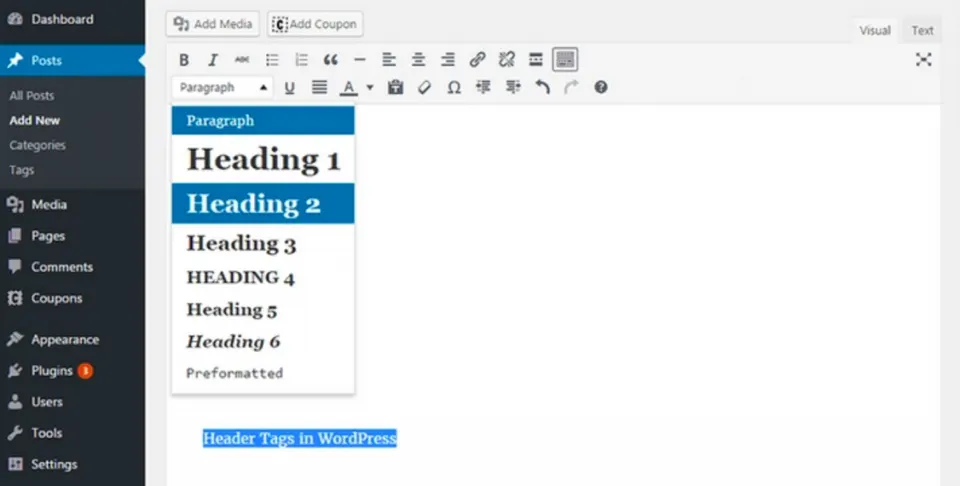960x486 pixels.
Task: Switch to the Visual editor tab
Action: (874, 31)
